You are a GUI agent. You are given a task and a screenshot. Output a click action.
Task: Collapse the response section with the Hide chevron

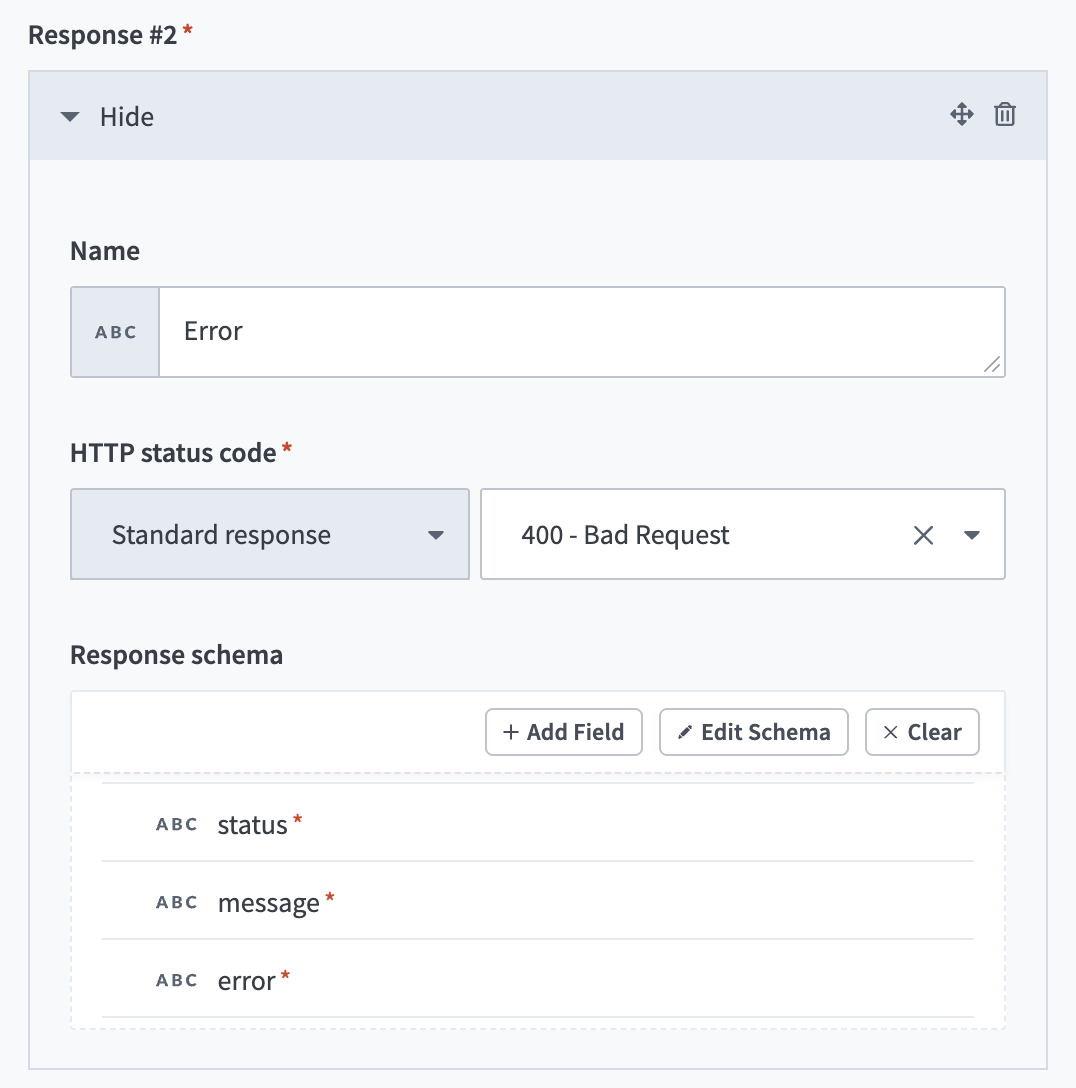click(69, 116)
